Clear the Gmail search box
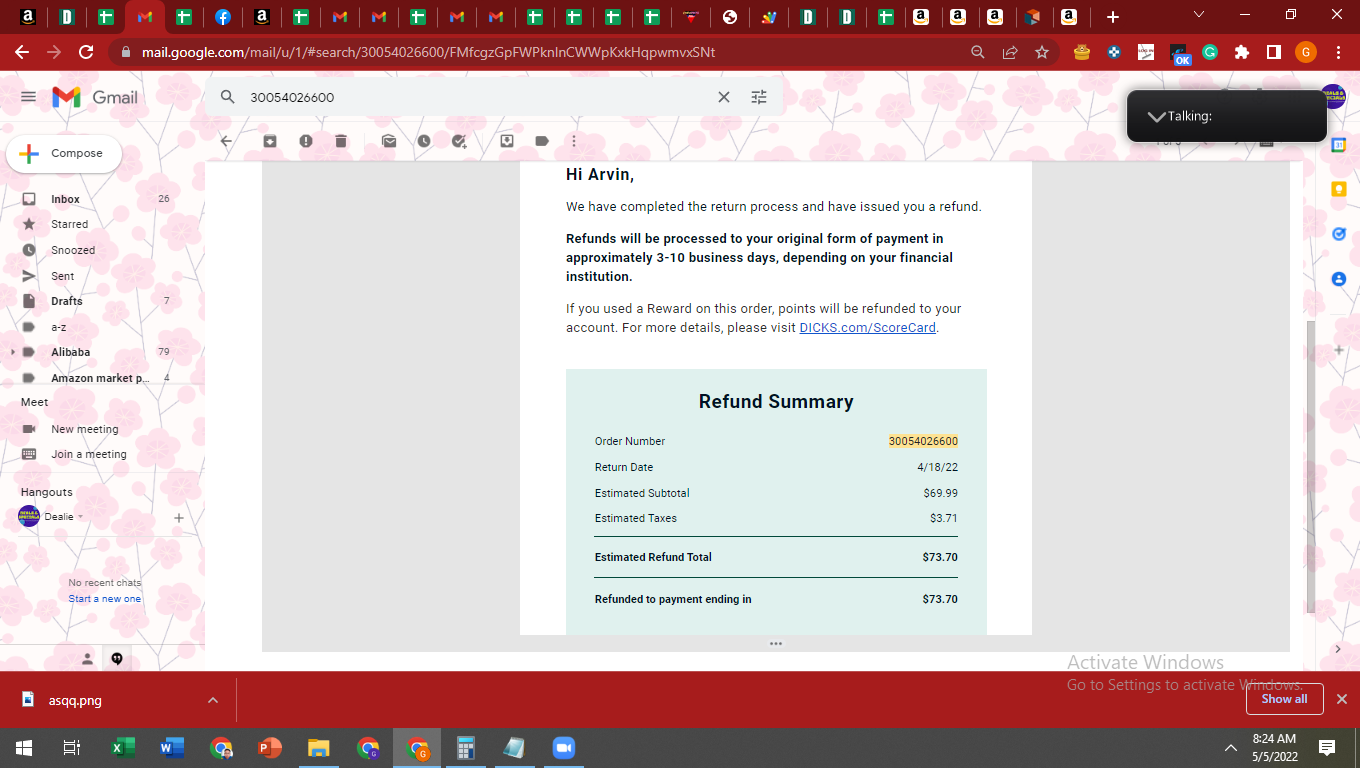The width and height of the screenshot is (1360, 768). 724,97
